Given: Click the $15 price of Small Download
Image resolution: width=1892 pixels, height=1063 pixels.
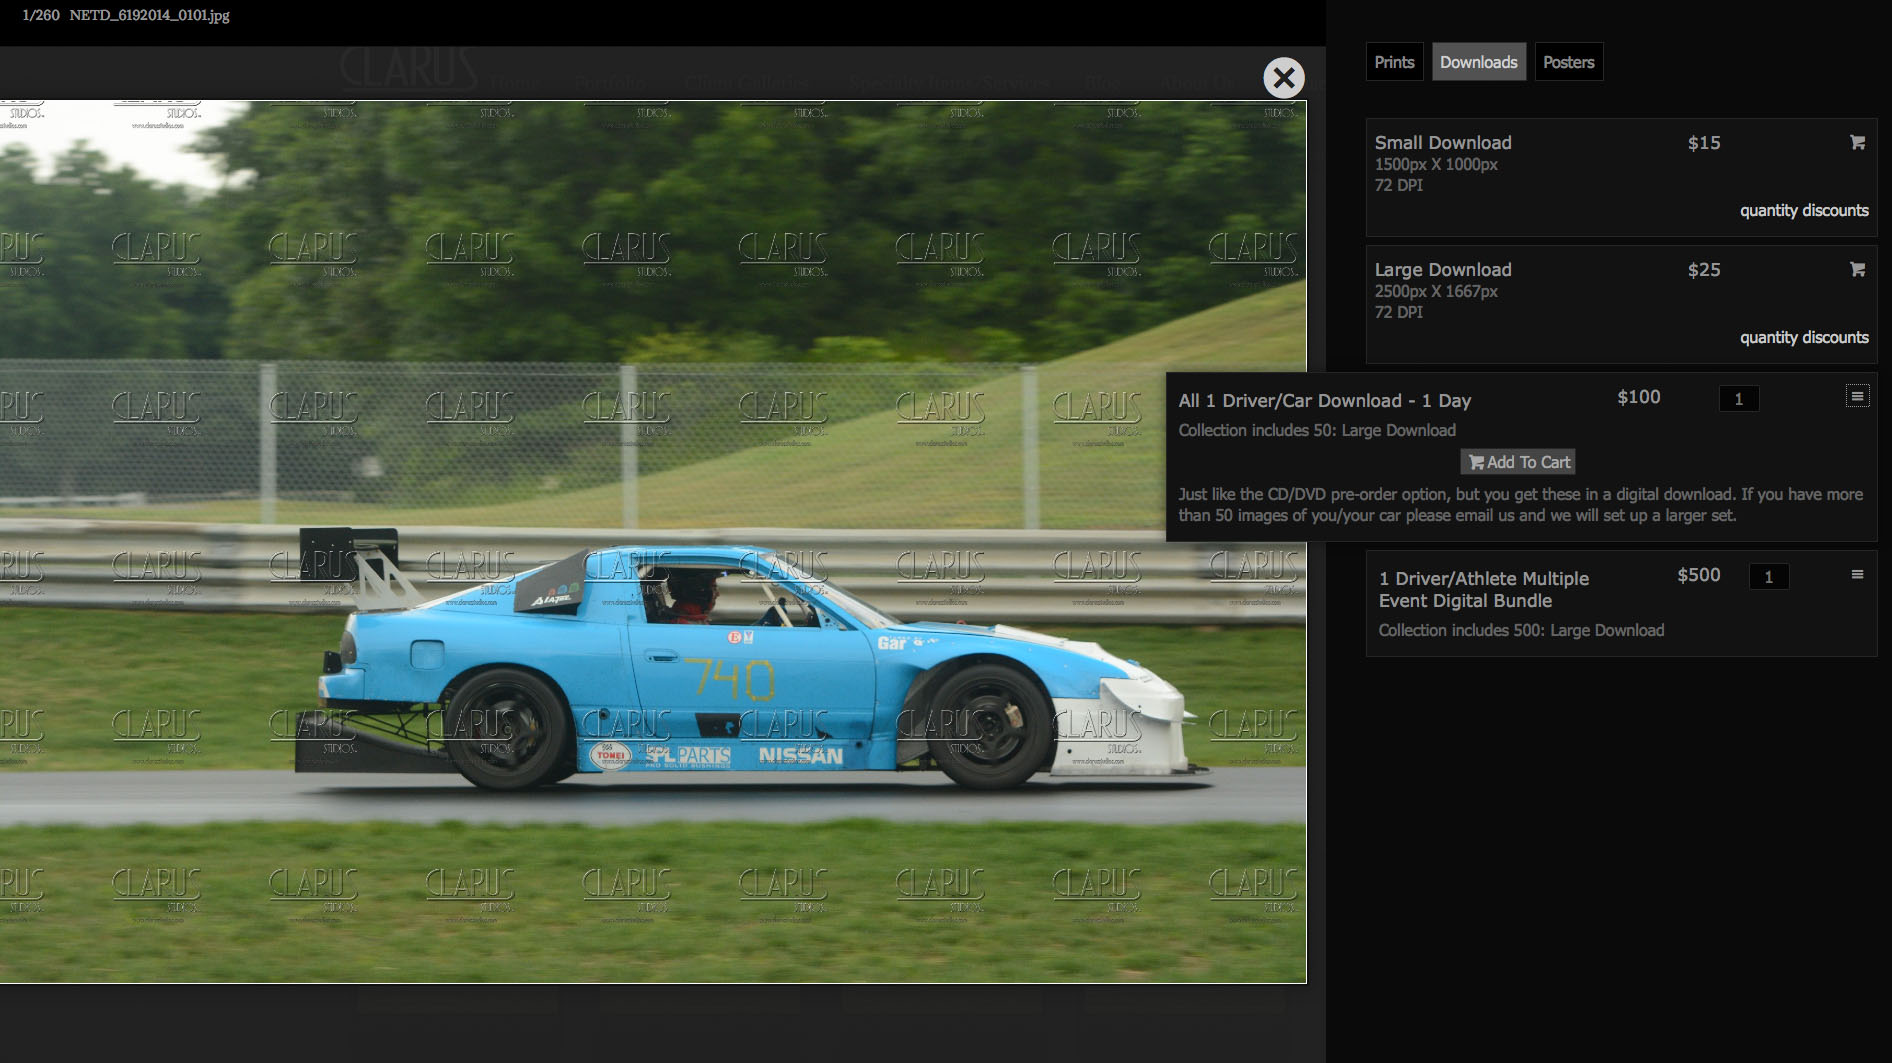Looking at the screenshot, I should (x=1703, y=143).
